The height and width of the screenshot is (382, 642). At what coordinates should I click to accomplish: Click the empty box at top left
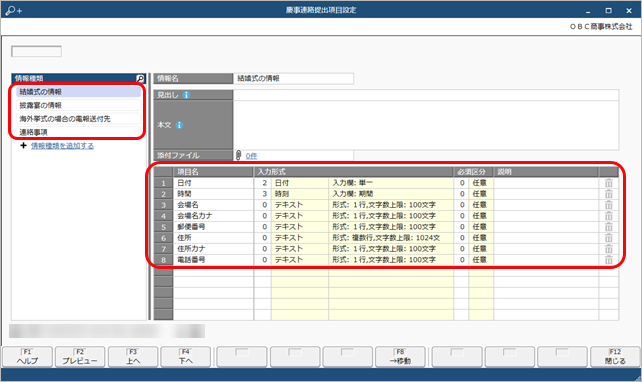pos(36,52)
